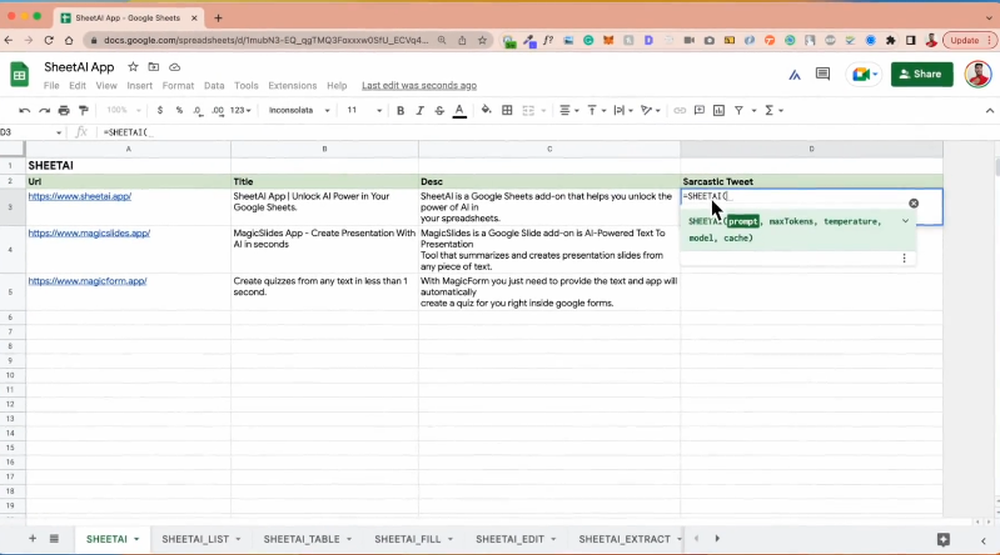Click the Insert chart icon
The height and width of the screenshot is (555, 1000).
(x=719, y=110)
